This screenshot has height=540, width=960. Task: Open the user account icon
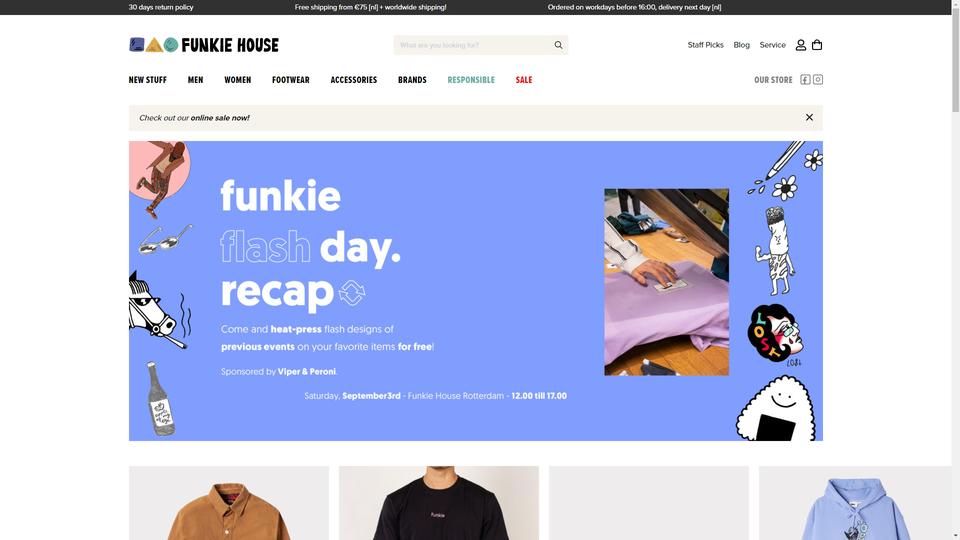pos(800,45)
